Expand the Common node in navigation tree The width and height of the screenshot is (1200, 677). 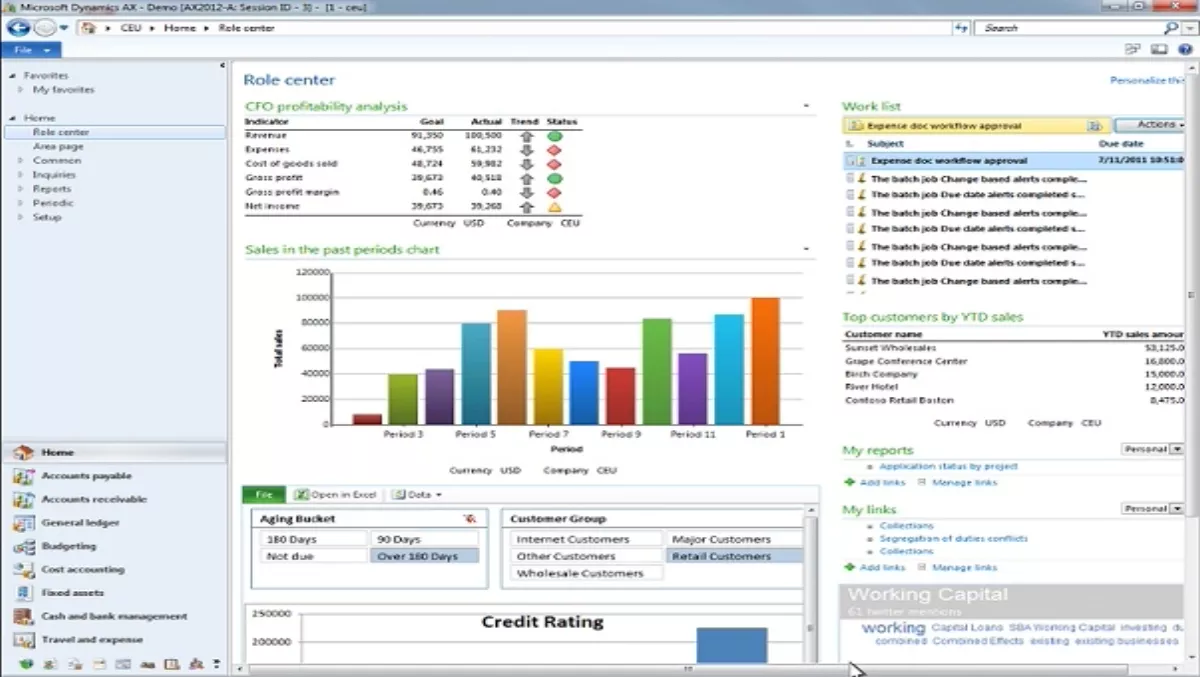tap(21, 160)
